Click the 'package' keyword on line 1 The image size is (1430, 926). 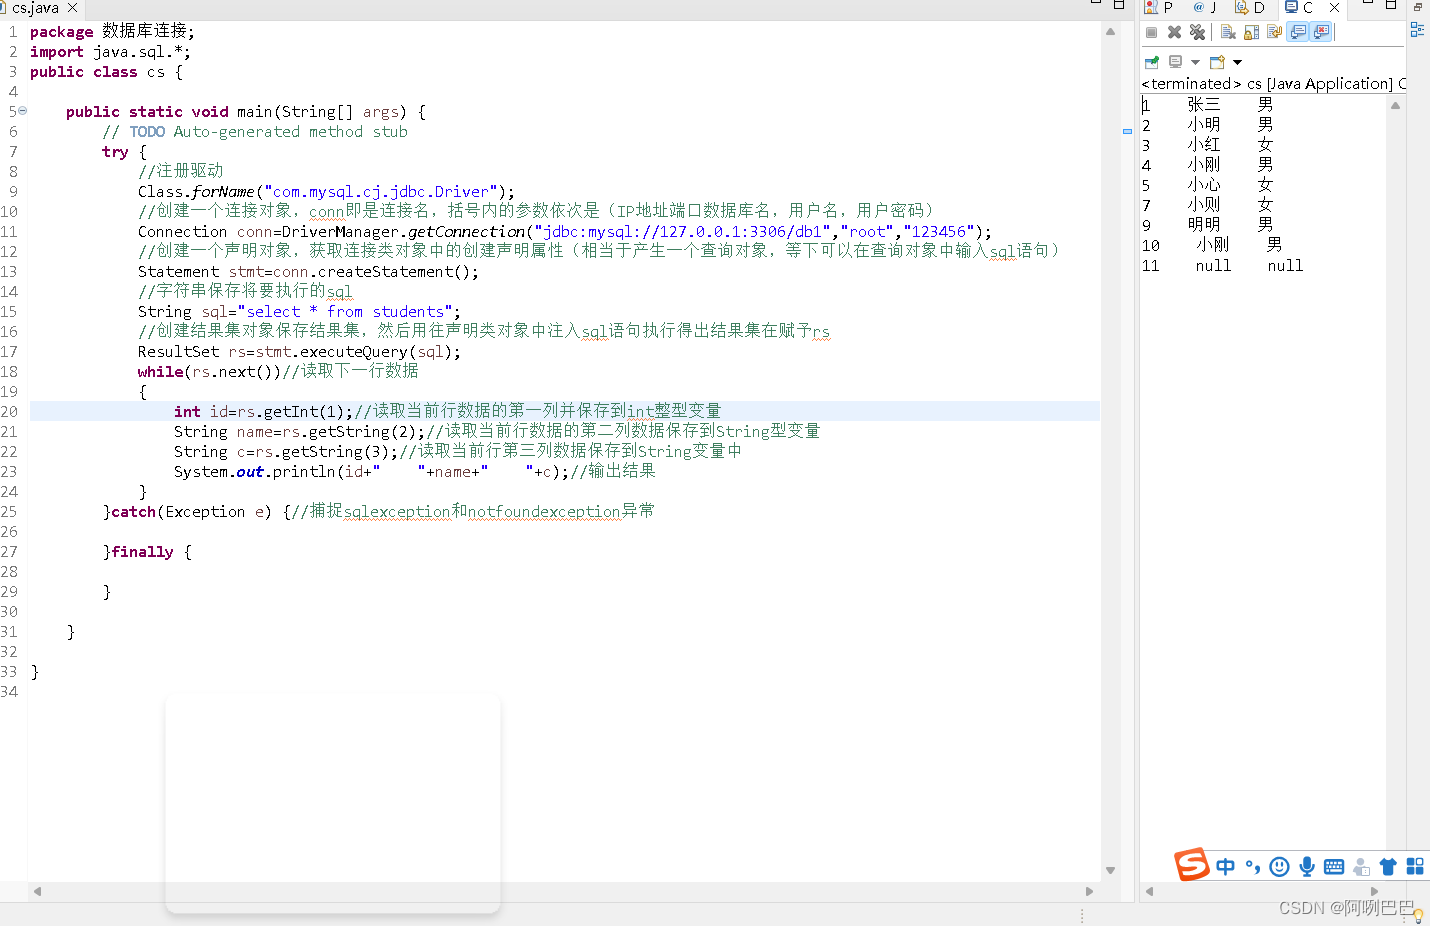(x=61, y=32)
